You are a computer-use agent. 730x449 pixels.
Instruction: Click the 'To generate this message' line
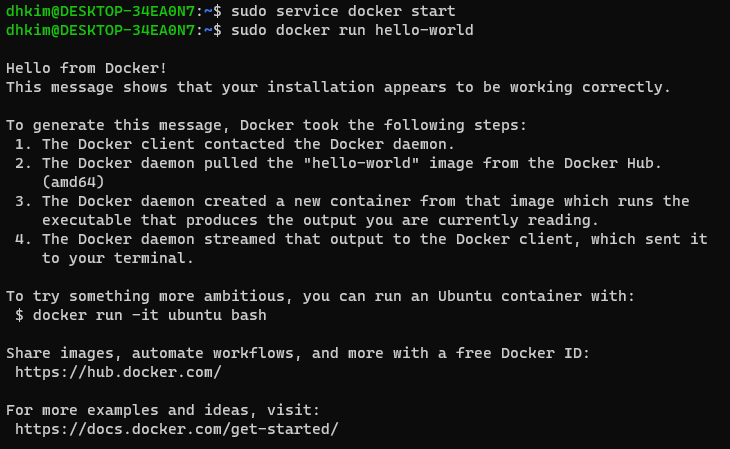266,125
